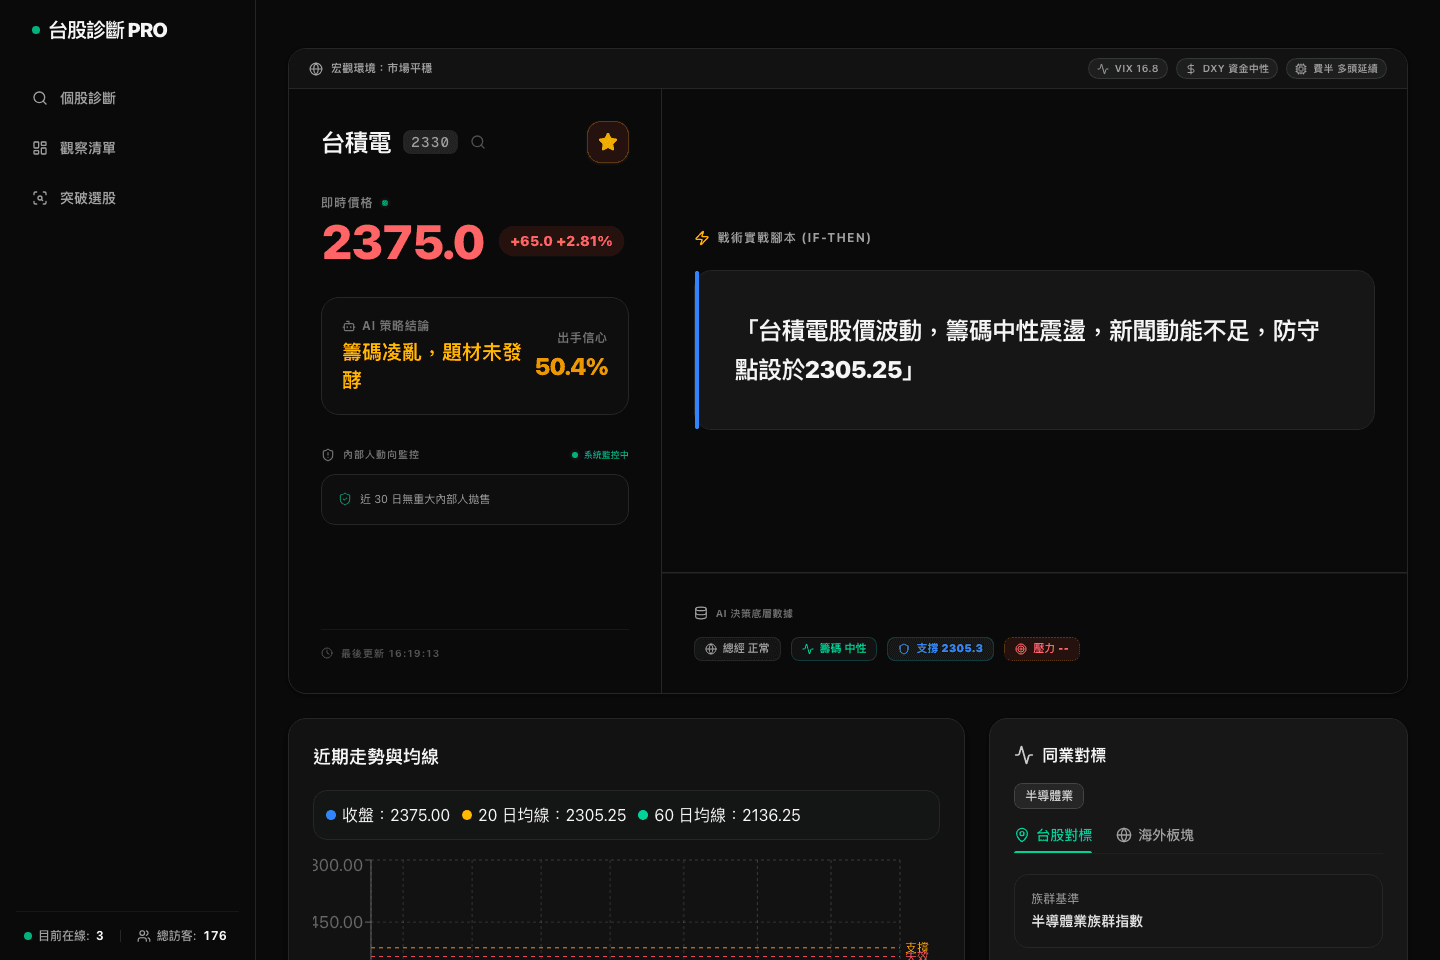The height and width of the screenshot is (960, 1440).
Task: Click the 2330 stock code badge
Action: coord(430,142)
